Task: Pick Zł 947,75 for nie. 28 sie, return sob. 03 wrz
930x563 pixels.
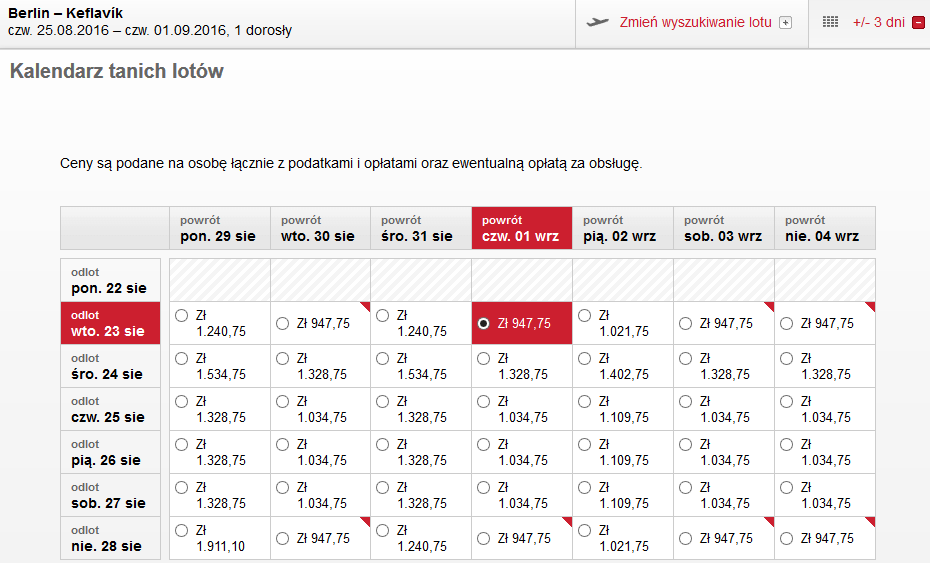Action: tap(686, 539)
